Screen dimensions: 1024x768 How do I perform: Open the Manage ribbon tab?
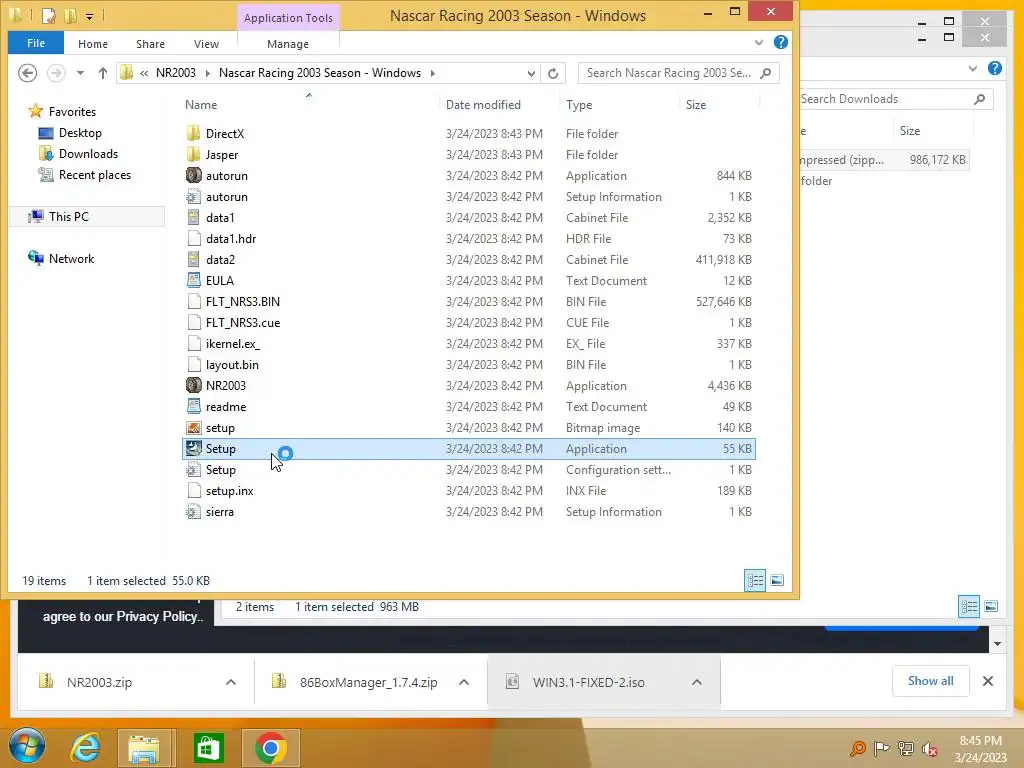288,44
